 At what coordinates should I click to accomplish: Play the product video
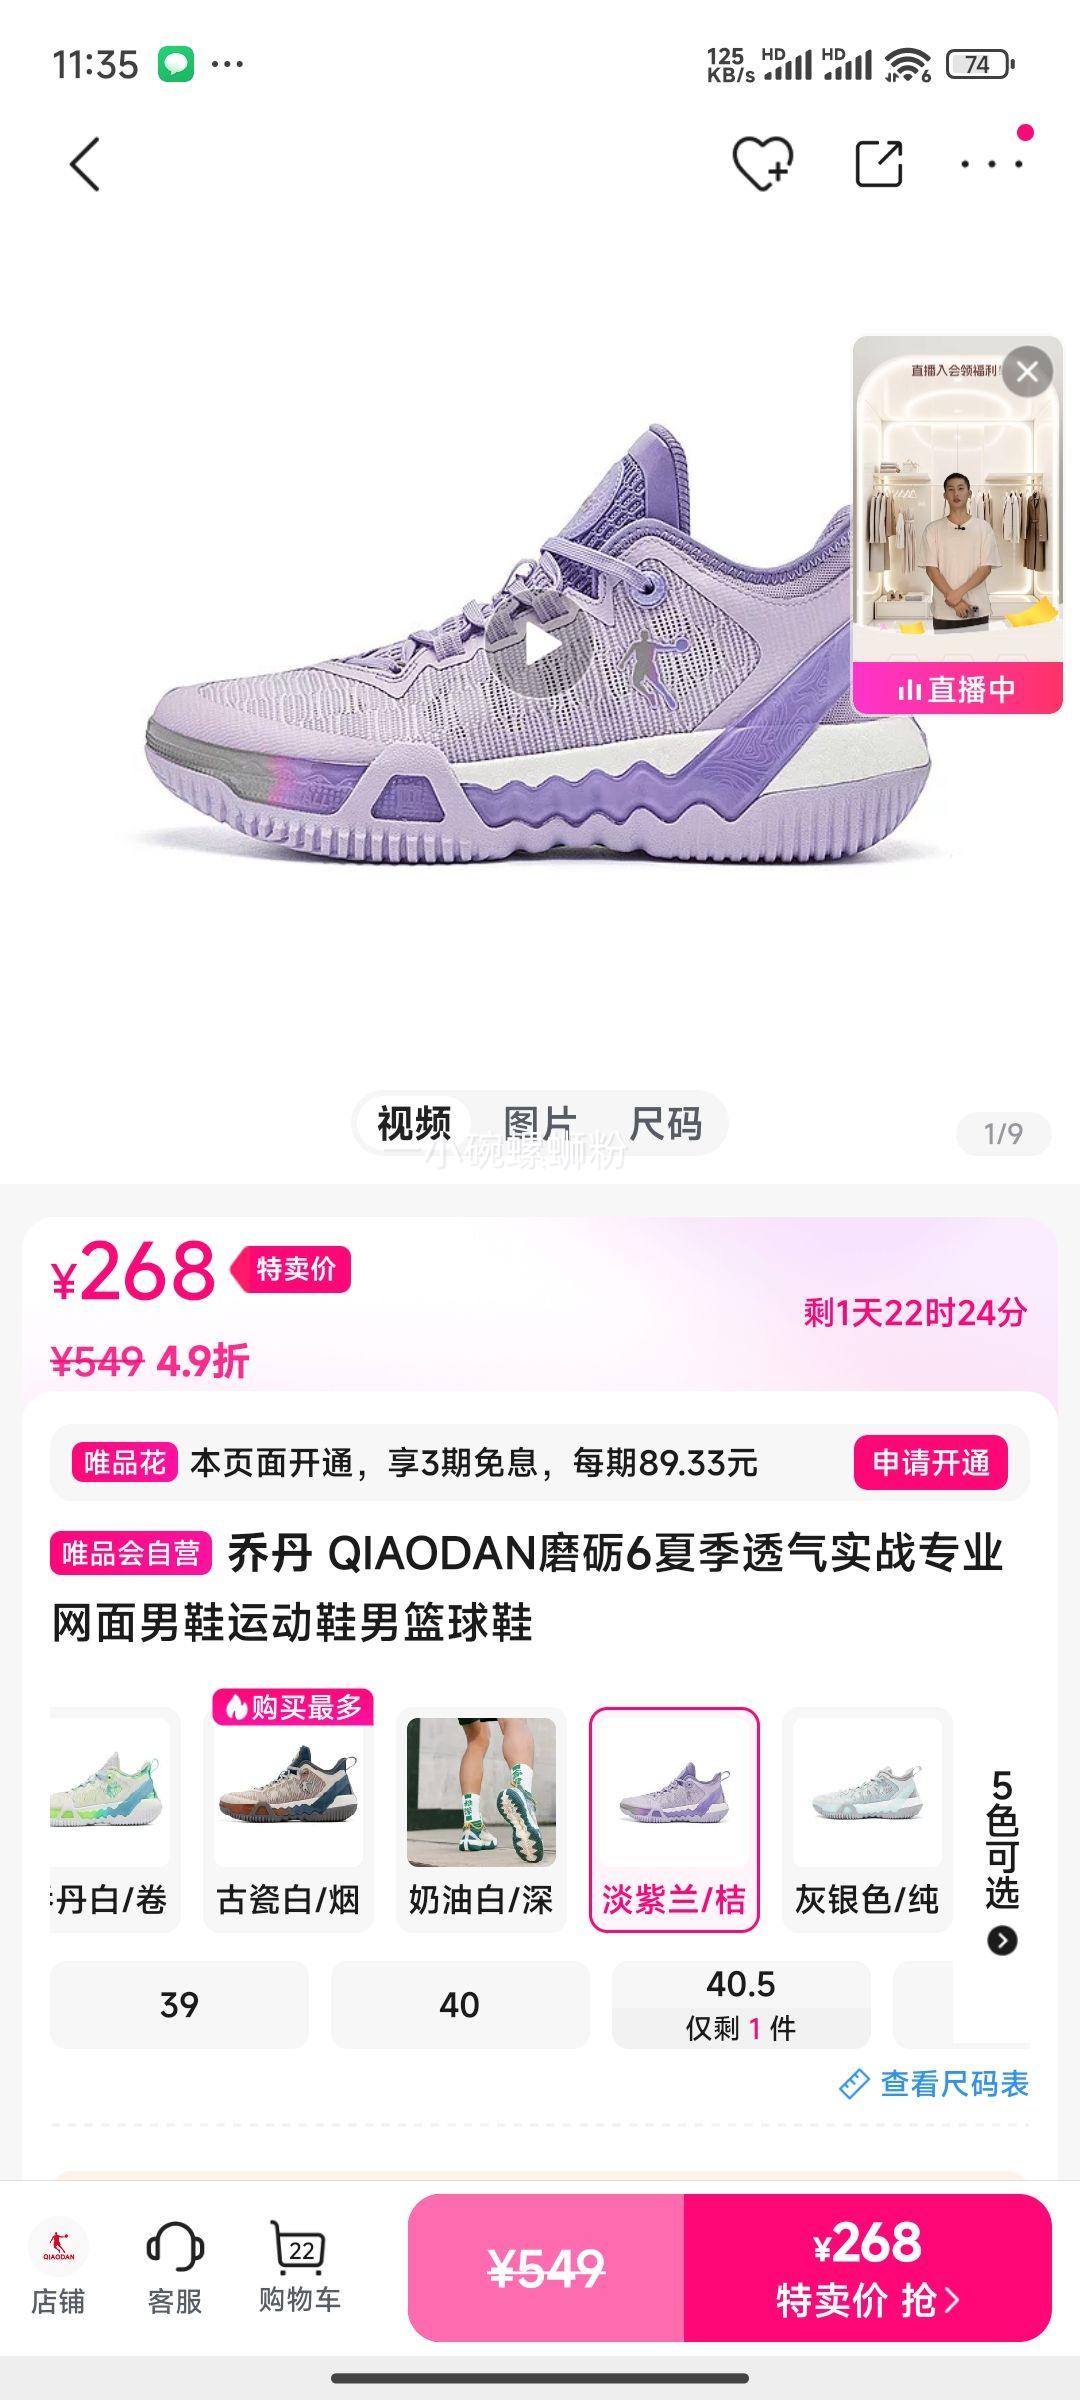pyautogui.click(x=541, y=646)
